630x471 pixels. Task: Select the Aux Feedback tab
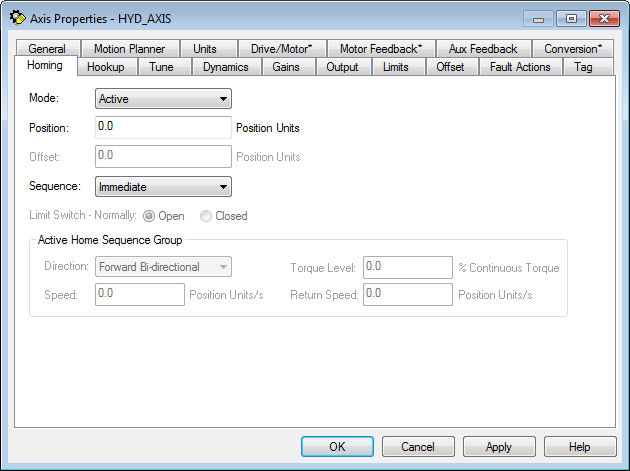(x=483, y=49)
